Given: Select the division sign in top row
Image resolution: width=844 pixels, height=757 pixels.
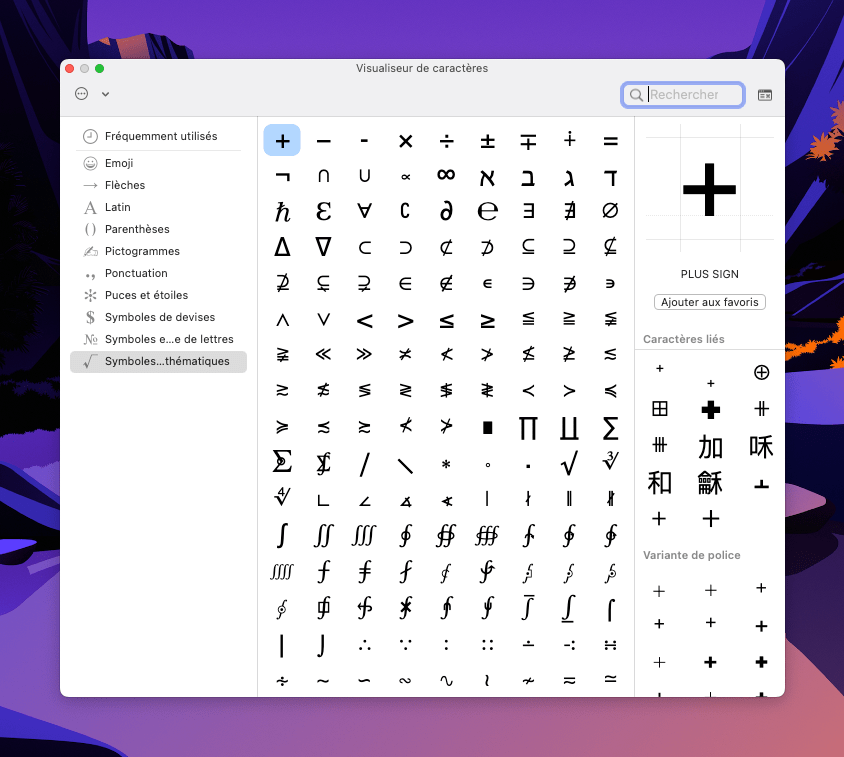Looking at the screenshot, I should [446, 141].
